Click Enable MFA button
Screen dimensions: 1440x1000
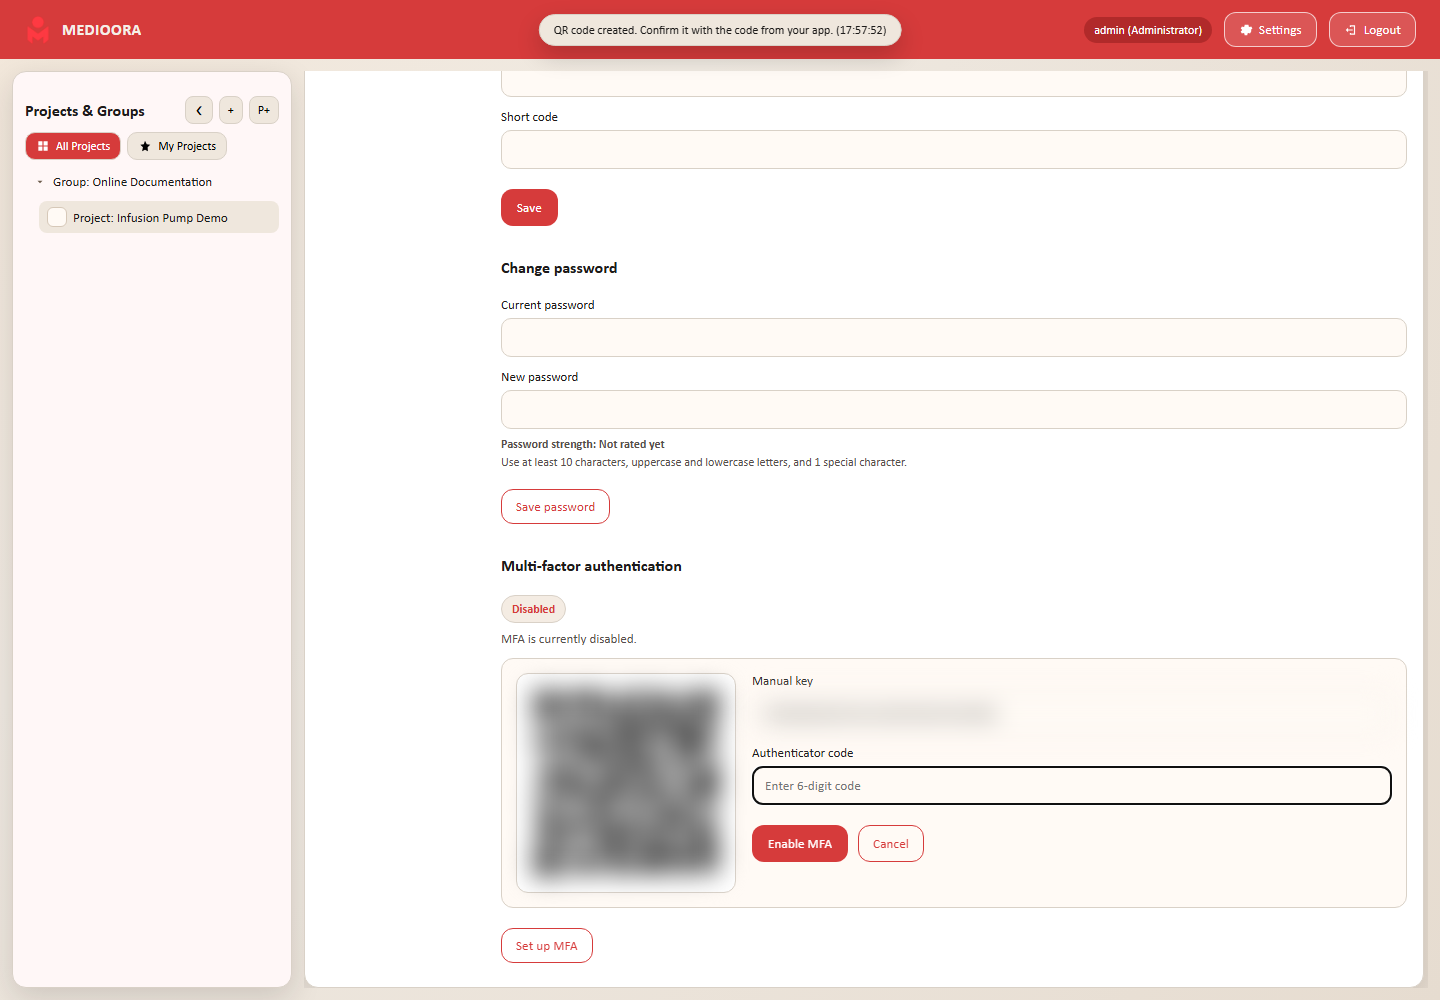(x=799, y=844)
